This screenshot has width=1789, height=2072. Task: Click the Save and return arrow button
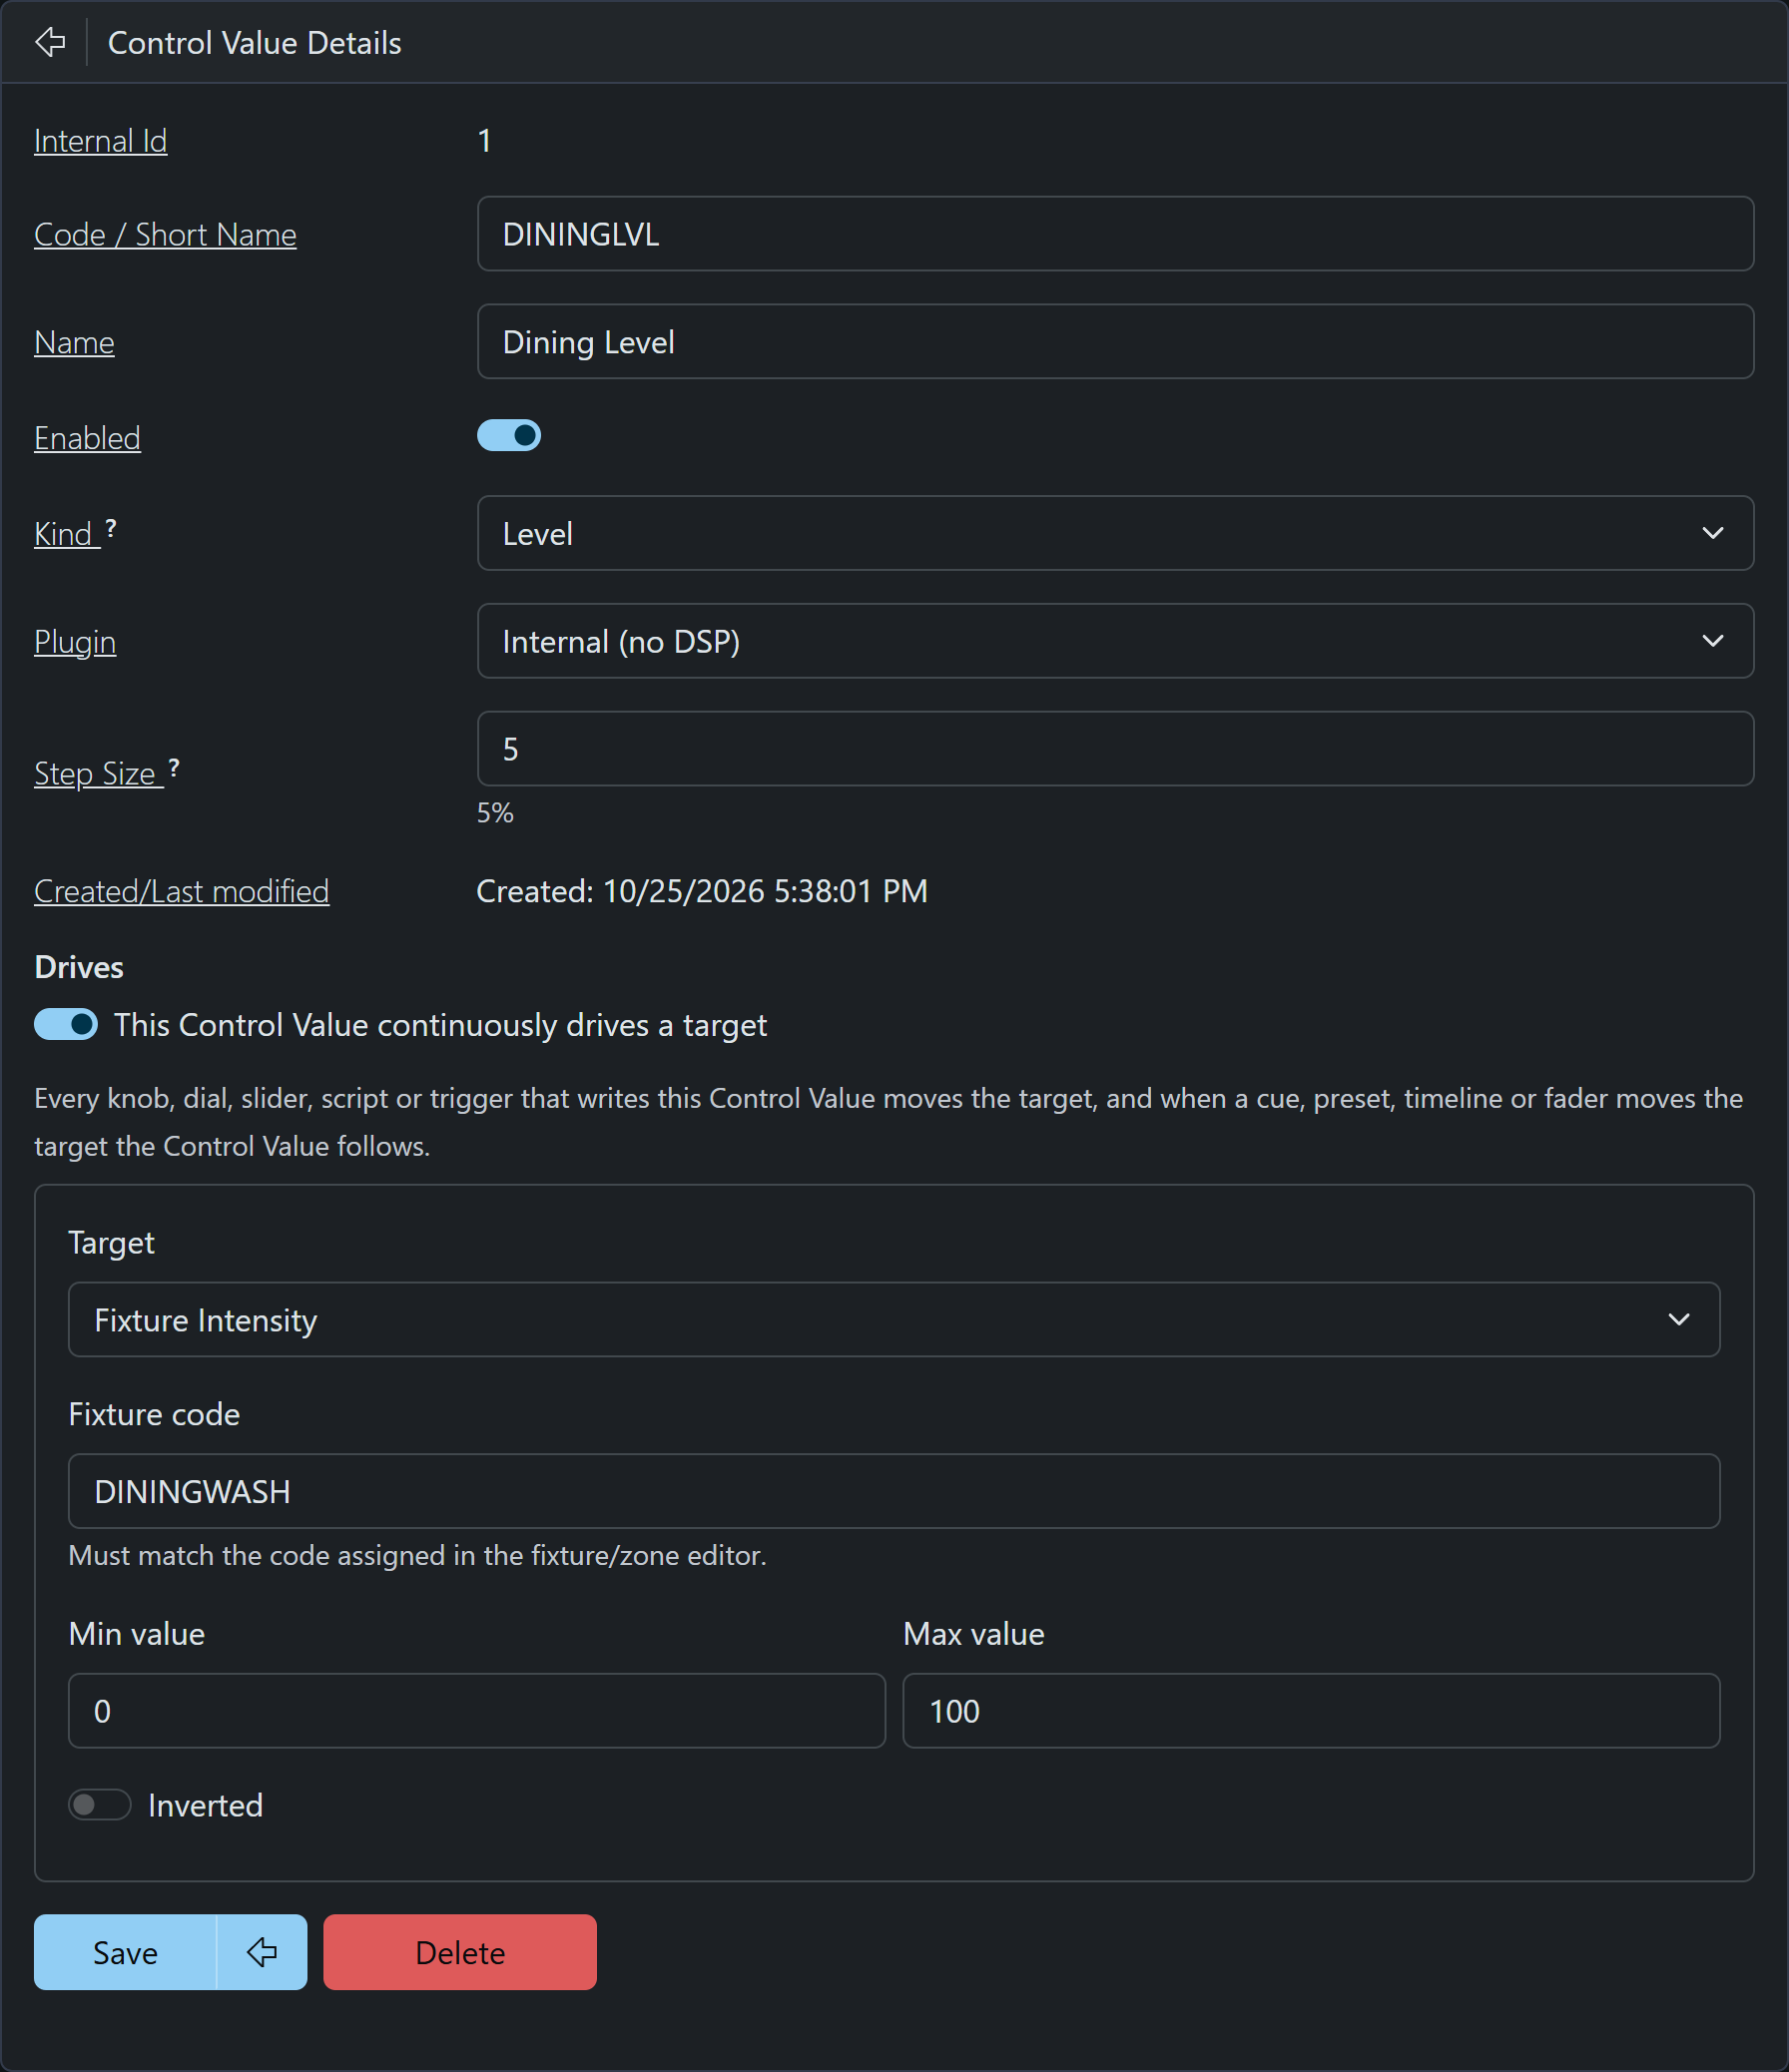pyautogui.click(x=262, y=1951)
